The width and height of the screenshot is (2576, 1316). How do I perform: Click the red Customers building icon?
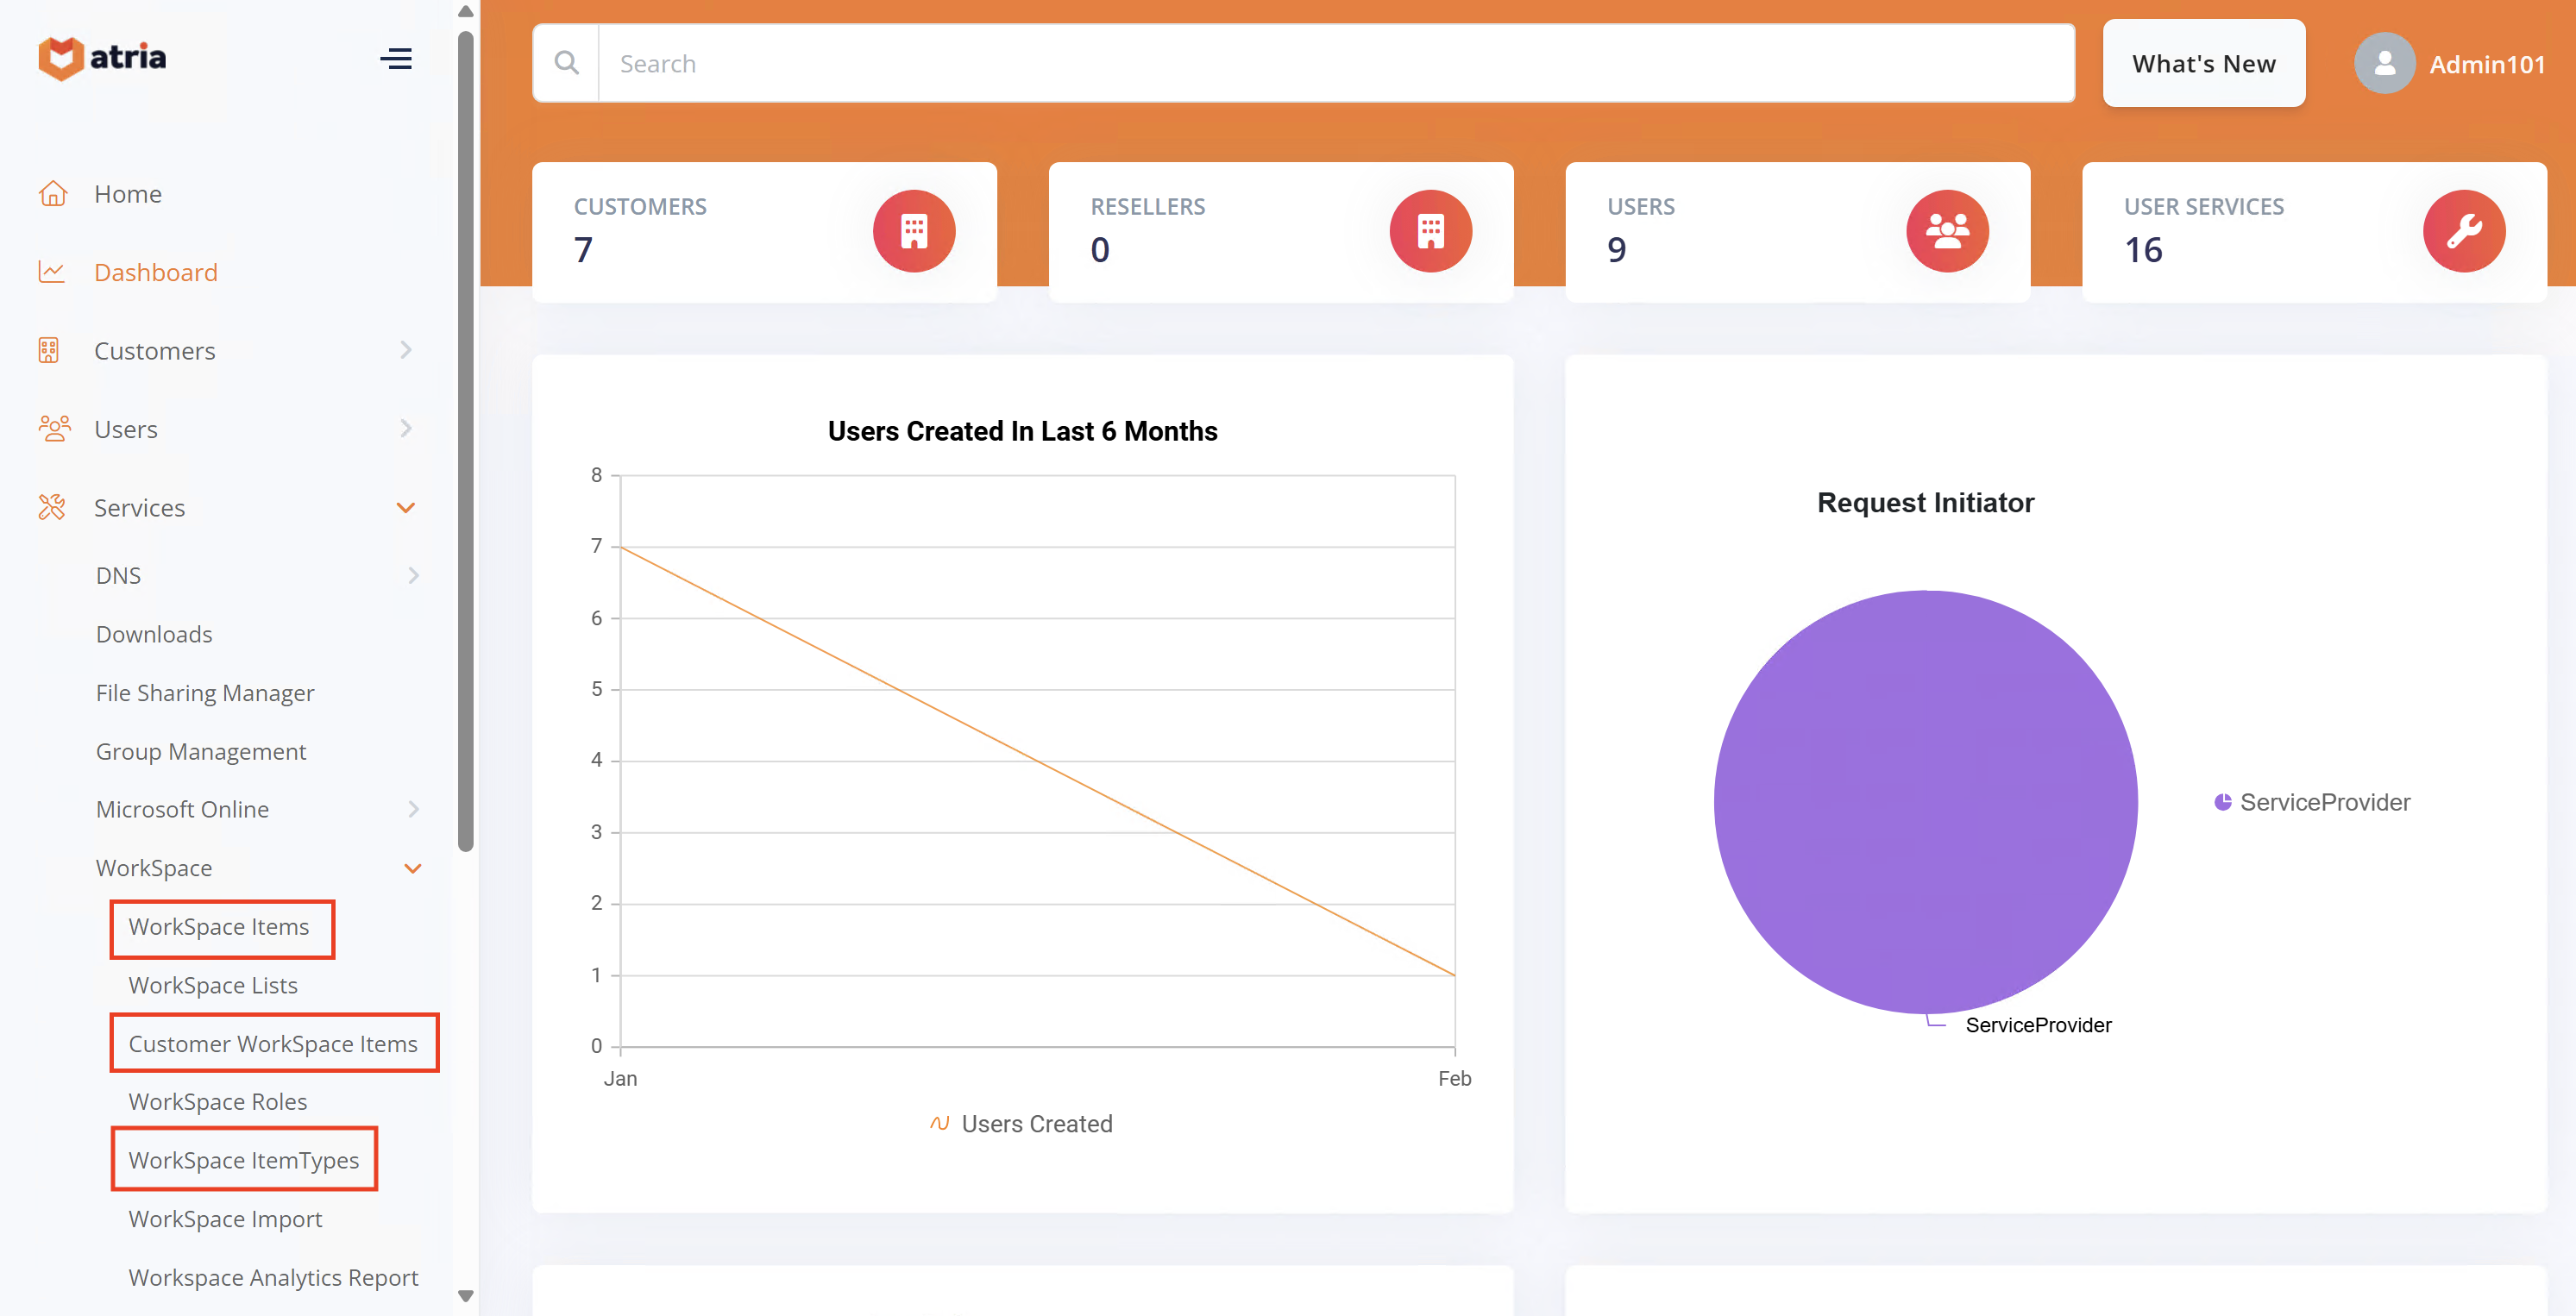(913, 231)
